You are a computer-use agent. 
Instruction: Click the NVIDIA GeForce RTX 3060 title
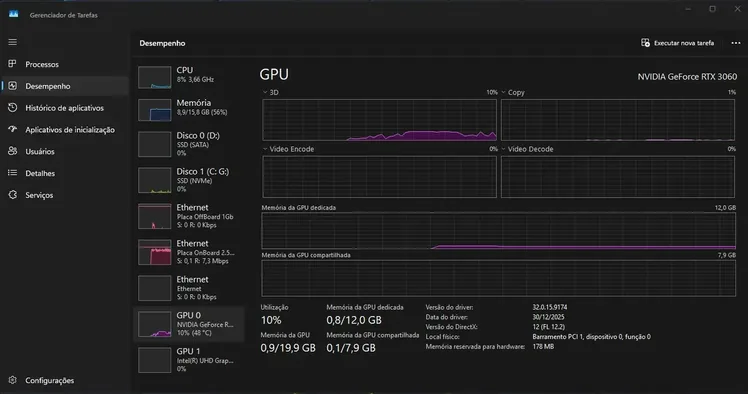(687, 76)
